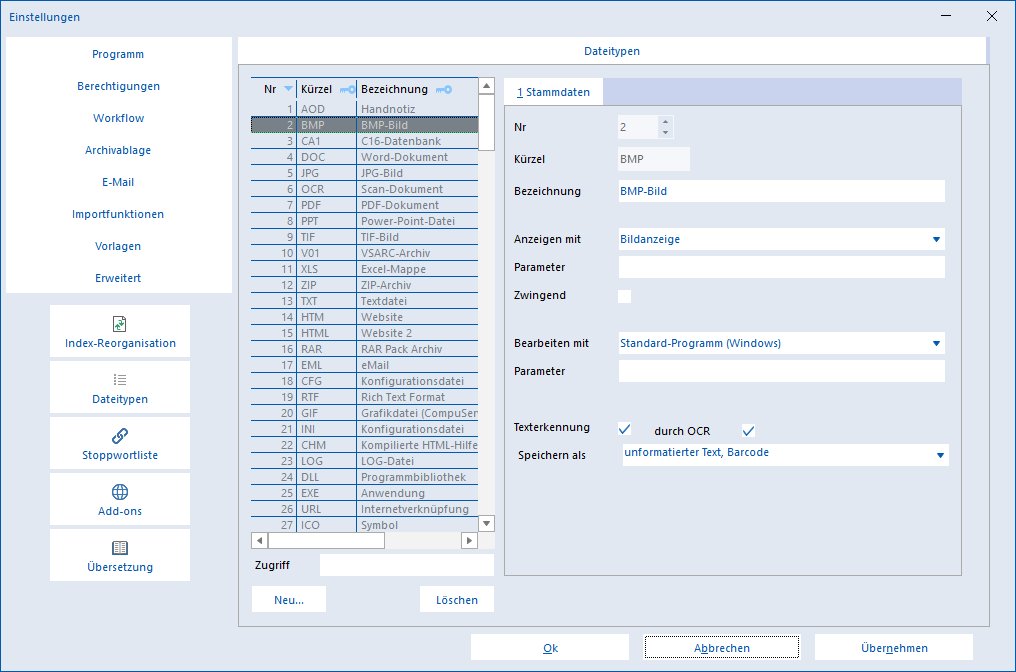Uncheck the Texterkennung checkbox

click(x=625, y=429)
